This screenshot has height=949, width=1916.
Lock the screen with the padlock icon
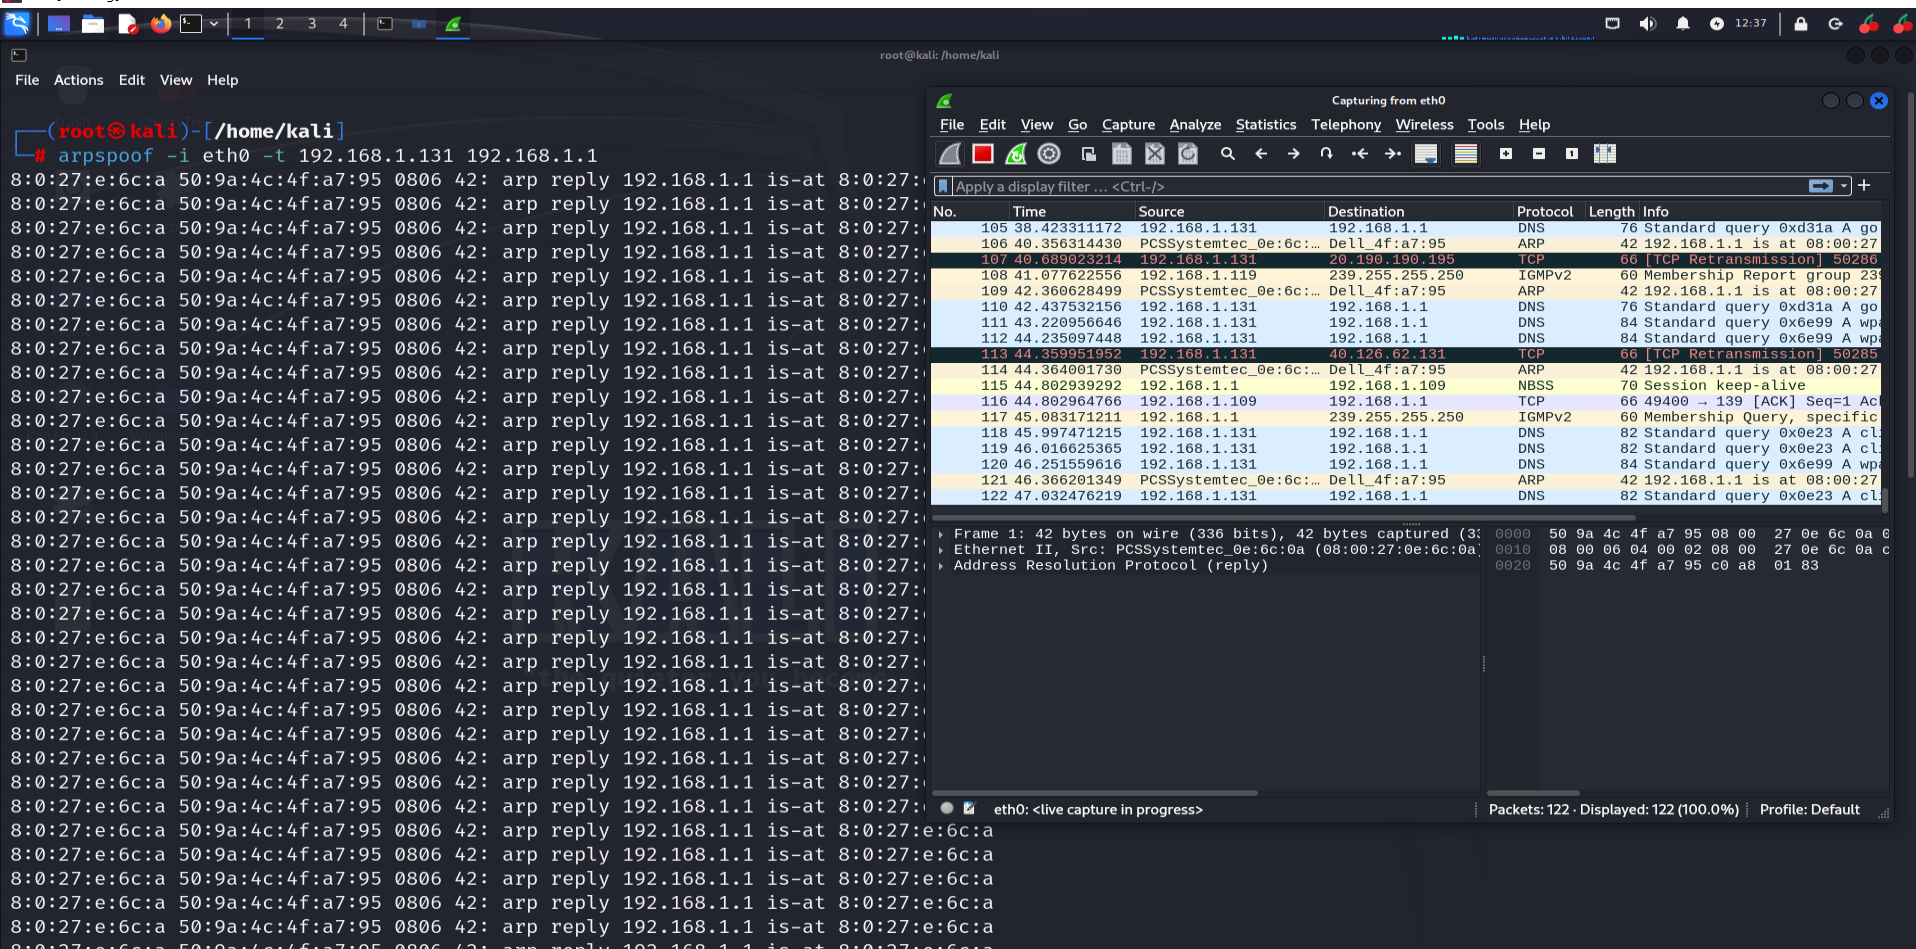point(1801,24)
